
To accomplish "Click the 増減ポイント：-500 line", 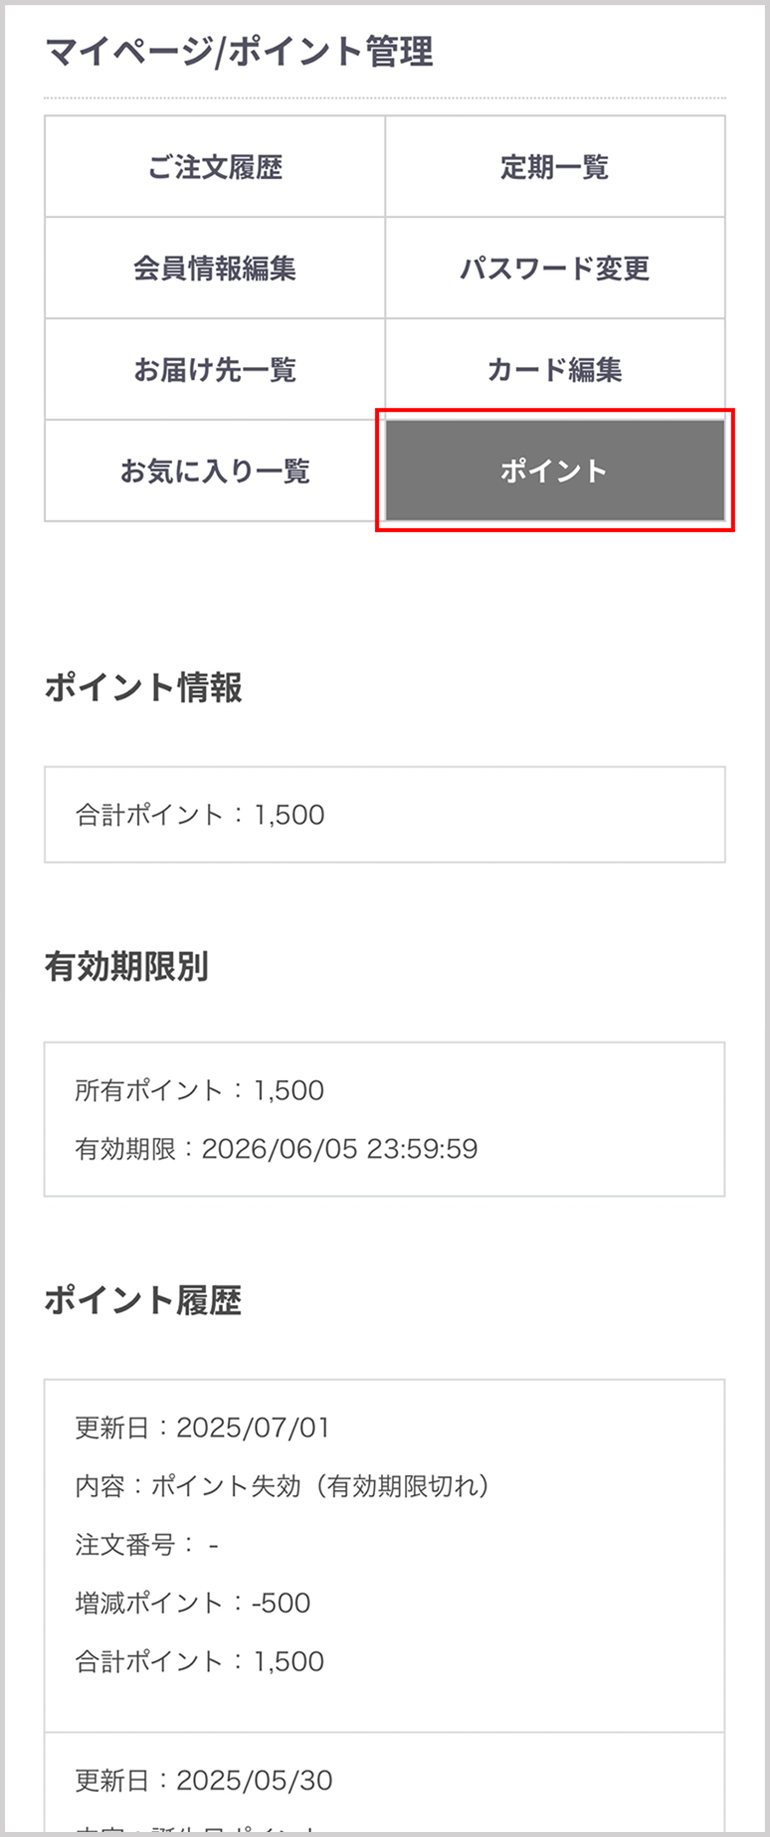I will (x=193, y=1603).
